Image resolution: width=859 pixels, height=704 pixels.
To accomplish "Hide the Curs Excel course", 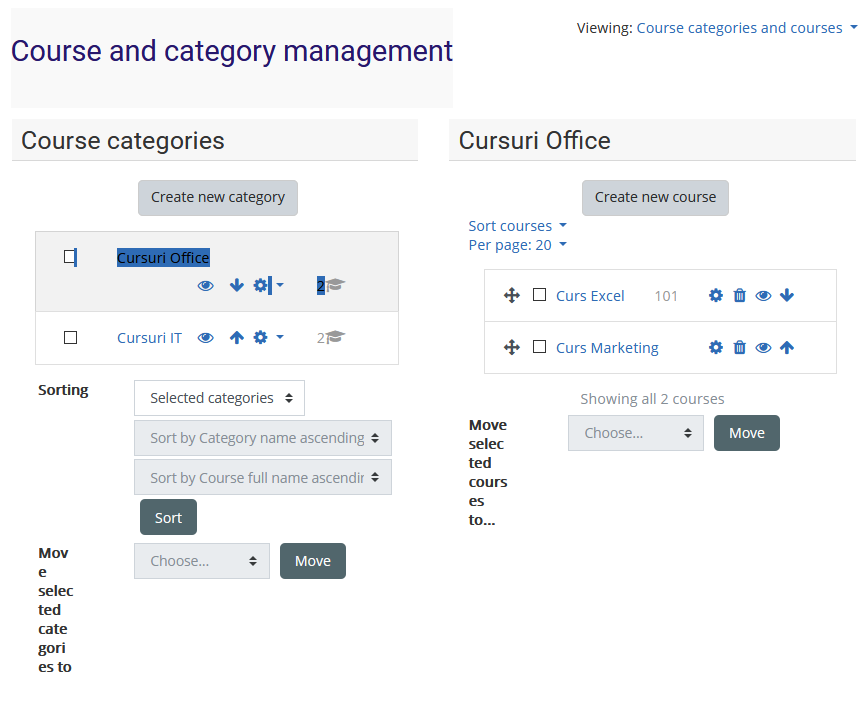I will pos(763,295).
